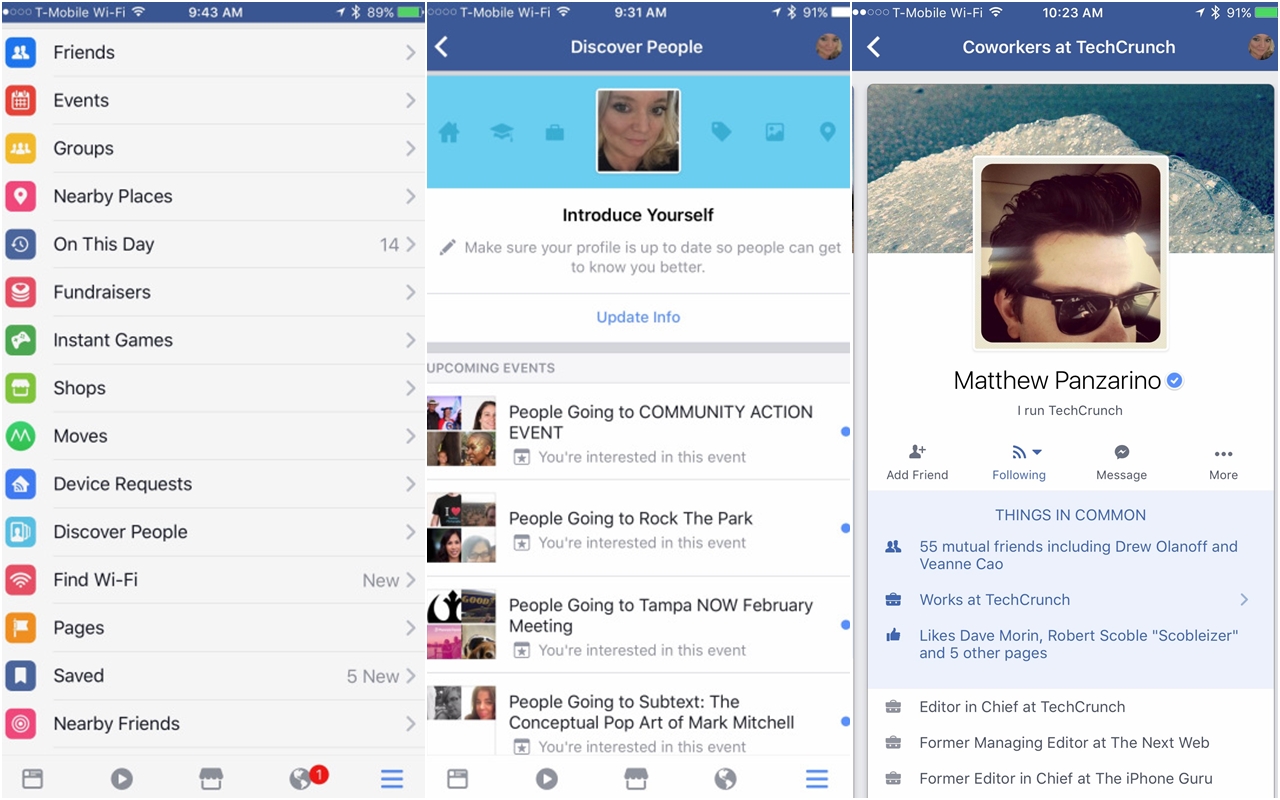
Task: Open People Going to Tampa NOW February Meeting
Action: point(638,625)
